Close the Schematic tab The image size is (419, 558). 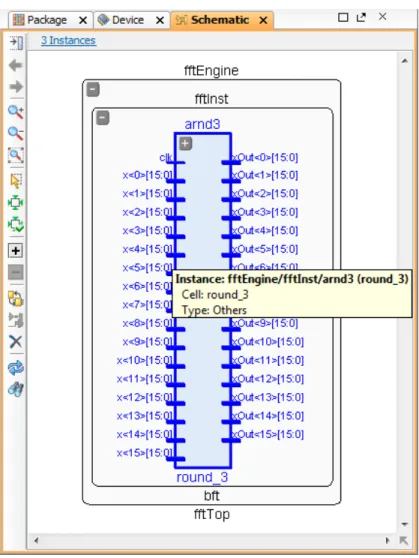263,20
